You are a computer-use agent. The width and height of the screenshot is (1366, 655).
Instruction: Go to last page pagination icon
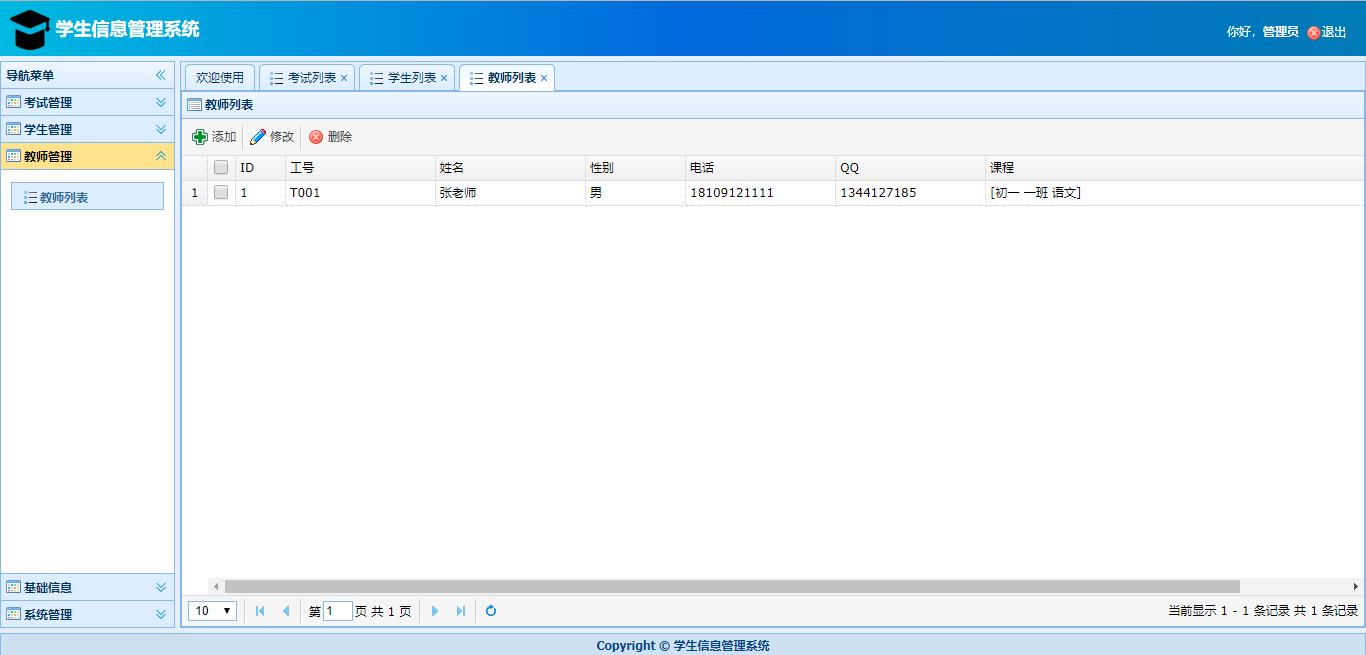tap(460, 610)
